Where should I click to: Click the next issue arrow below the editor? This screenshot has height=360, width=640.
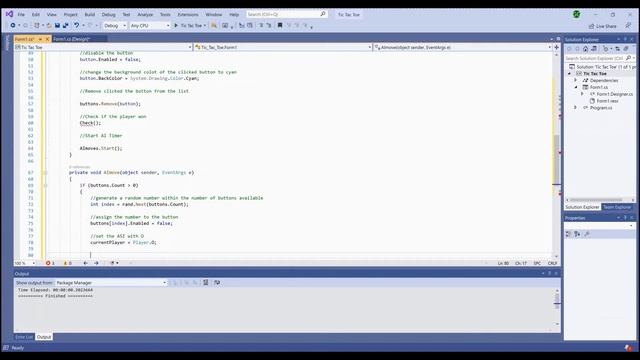pyautogui.click(x=96, y=263)
